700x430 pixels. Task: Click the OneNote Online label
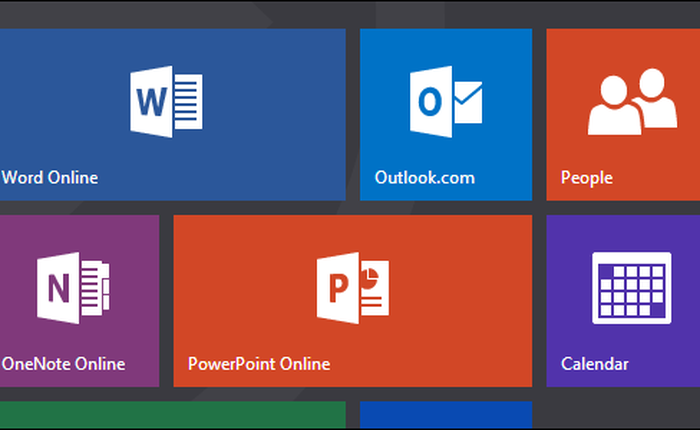63,364
